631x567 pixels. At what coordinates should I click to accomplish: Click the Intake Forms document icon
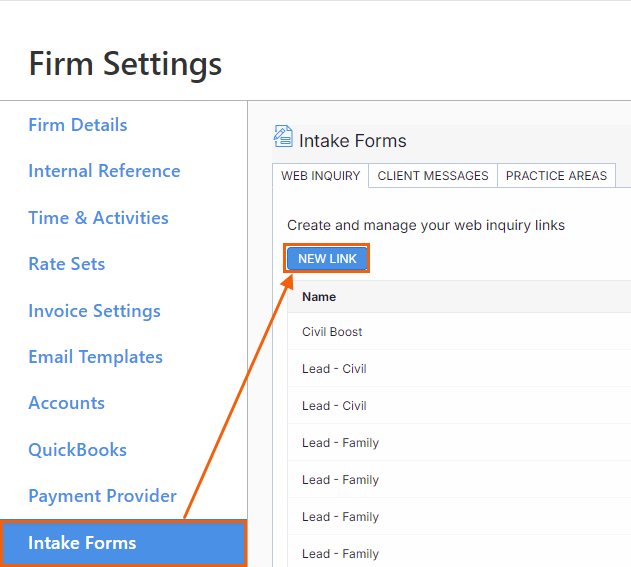tap(283, 136)
